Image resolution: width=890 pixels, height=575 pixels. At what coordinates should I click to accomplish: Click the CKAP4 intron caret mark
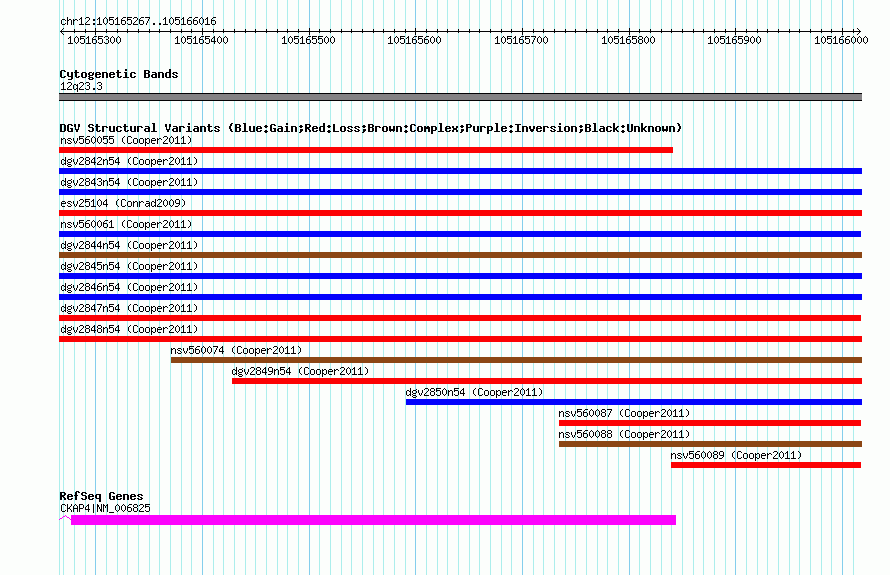(x=65, y=518)
